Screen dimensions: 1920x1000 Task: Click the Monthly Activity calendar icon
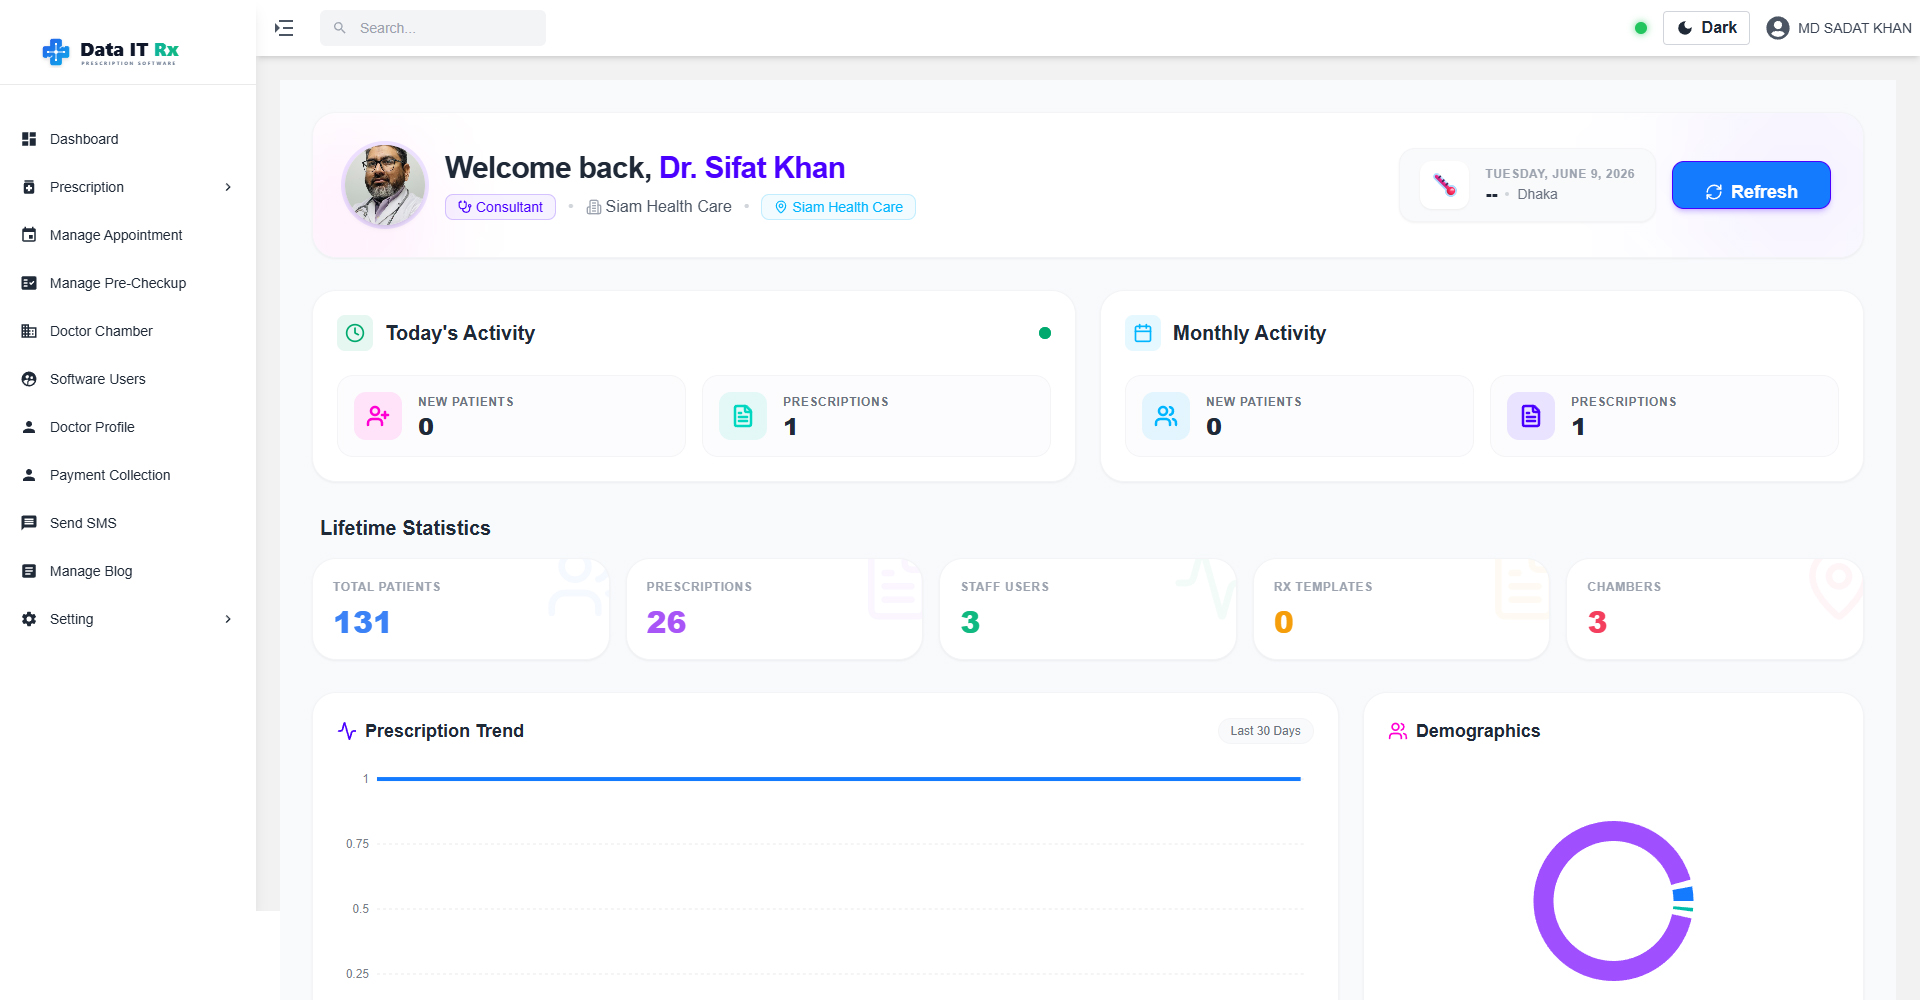[1143, 333]
